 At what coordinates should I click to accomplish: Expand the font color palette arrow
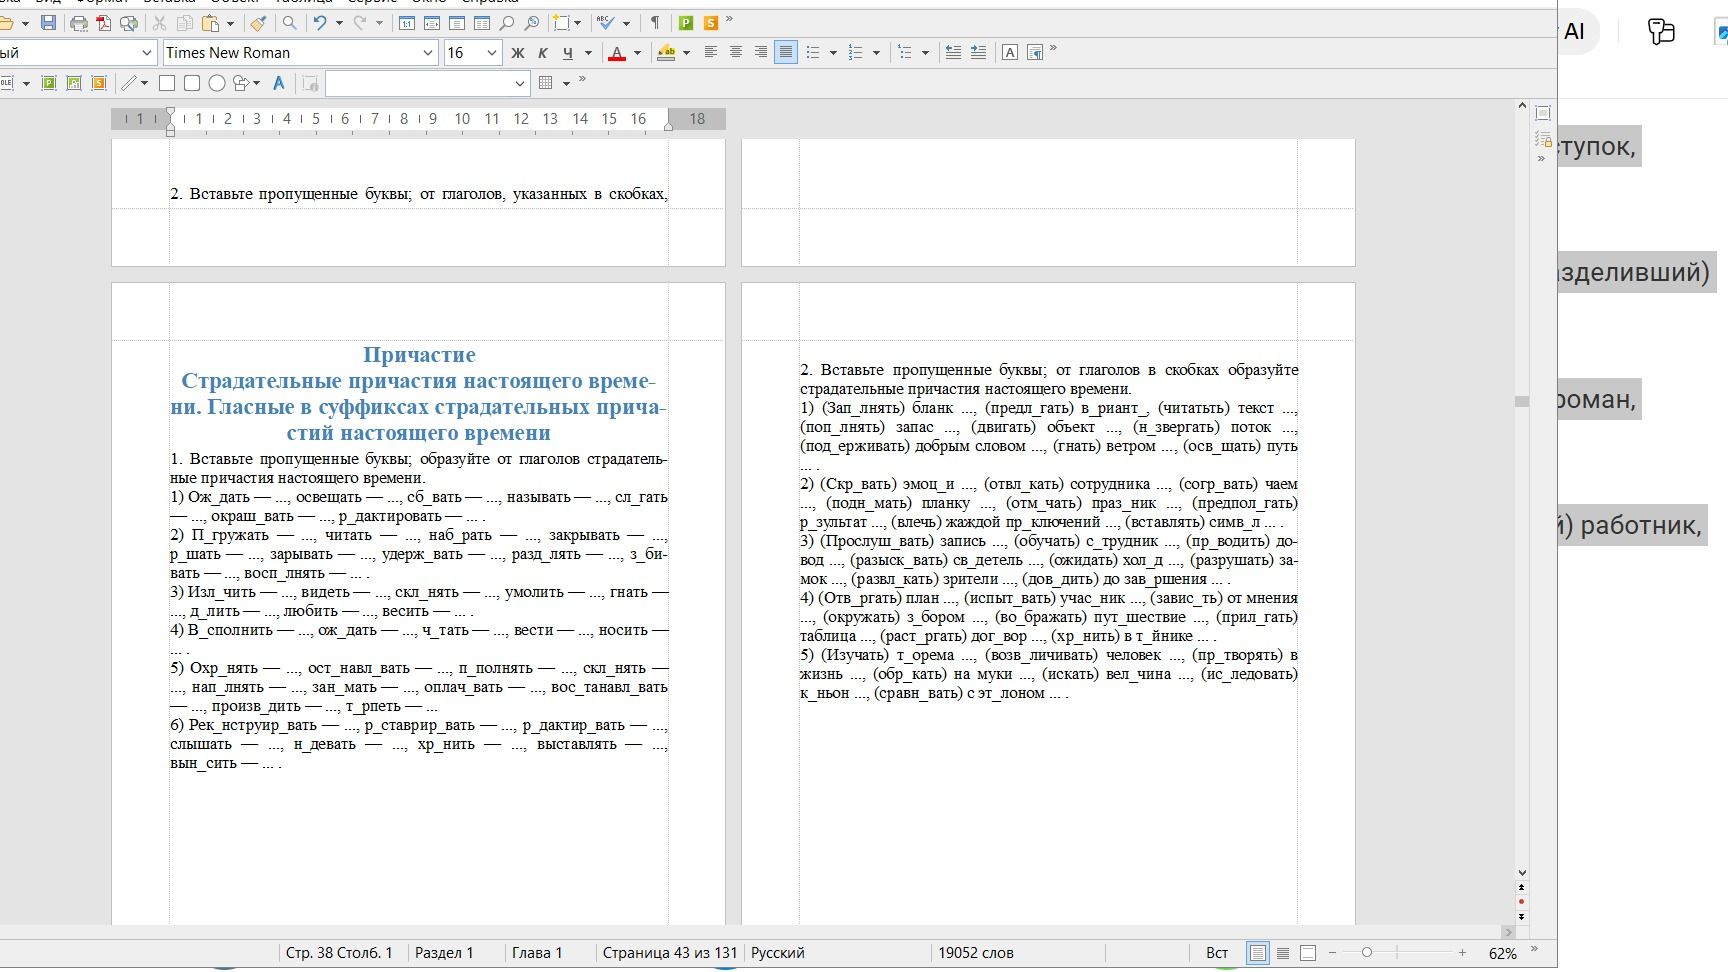tap(637, 53)
